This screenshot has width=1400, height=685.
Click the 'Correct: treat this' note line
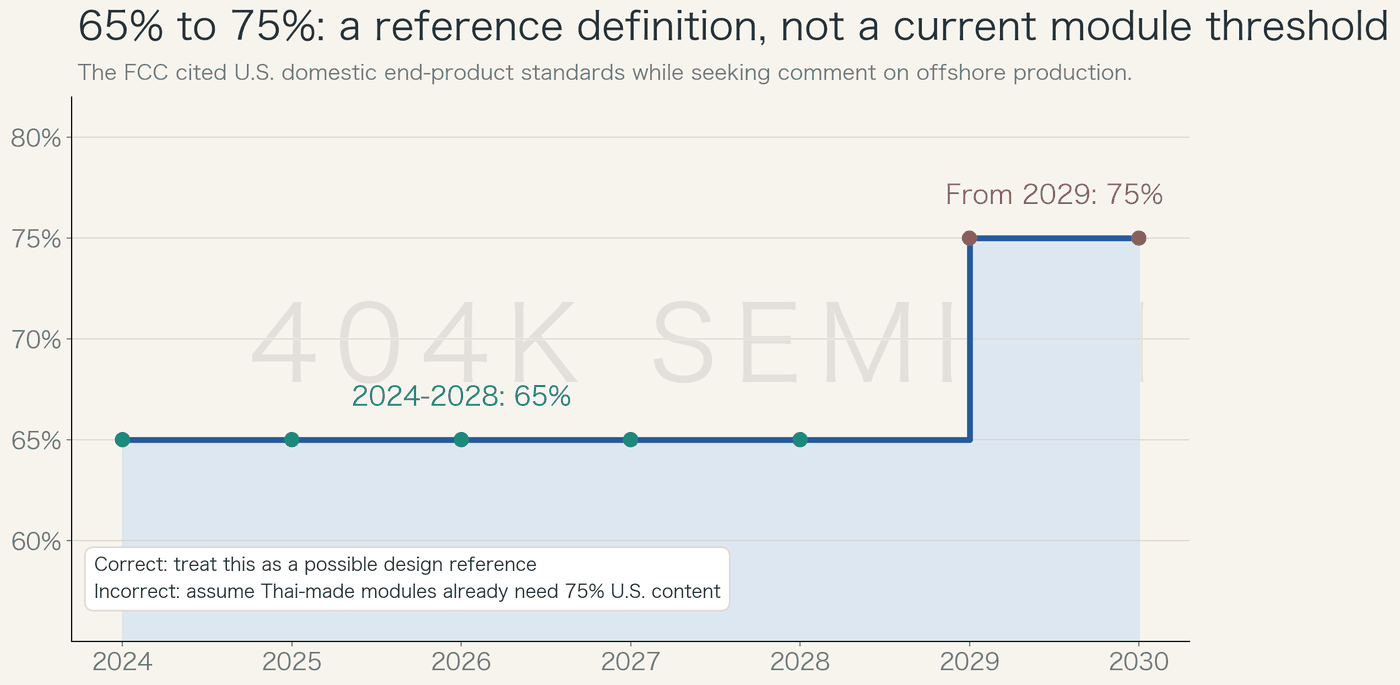pos(315,565)
